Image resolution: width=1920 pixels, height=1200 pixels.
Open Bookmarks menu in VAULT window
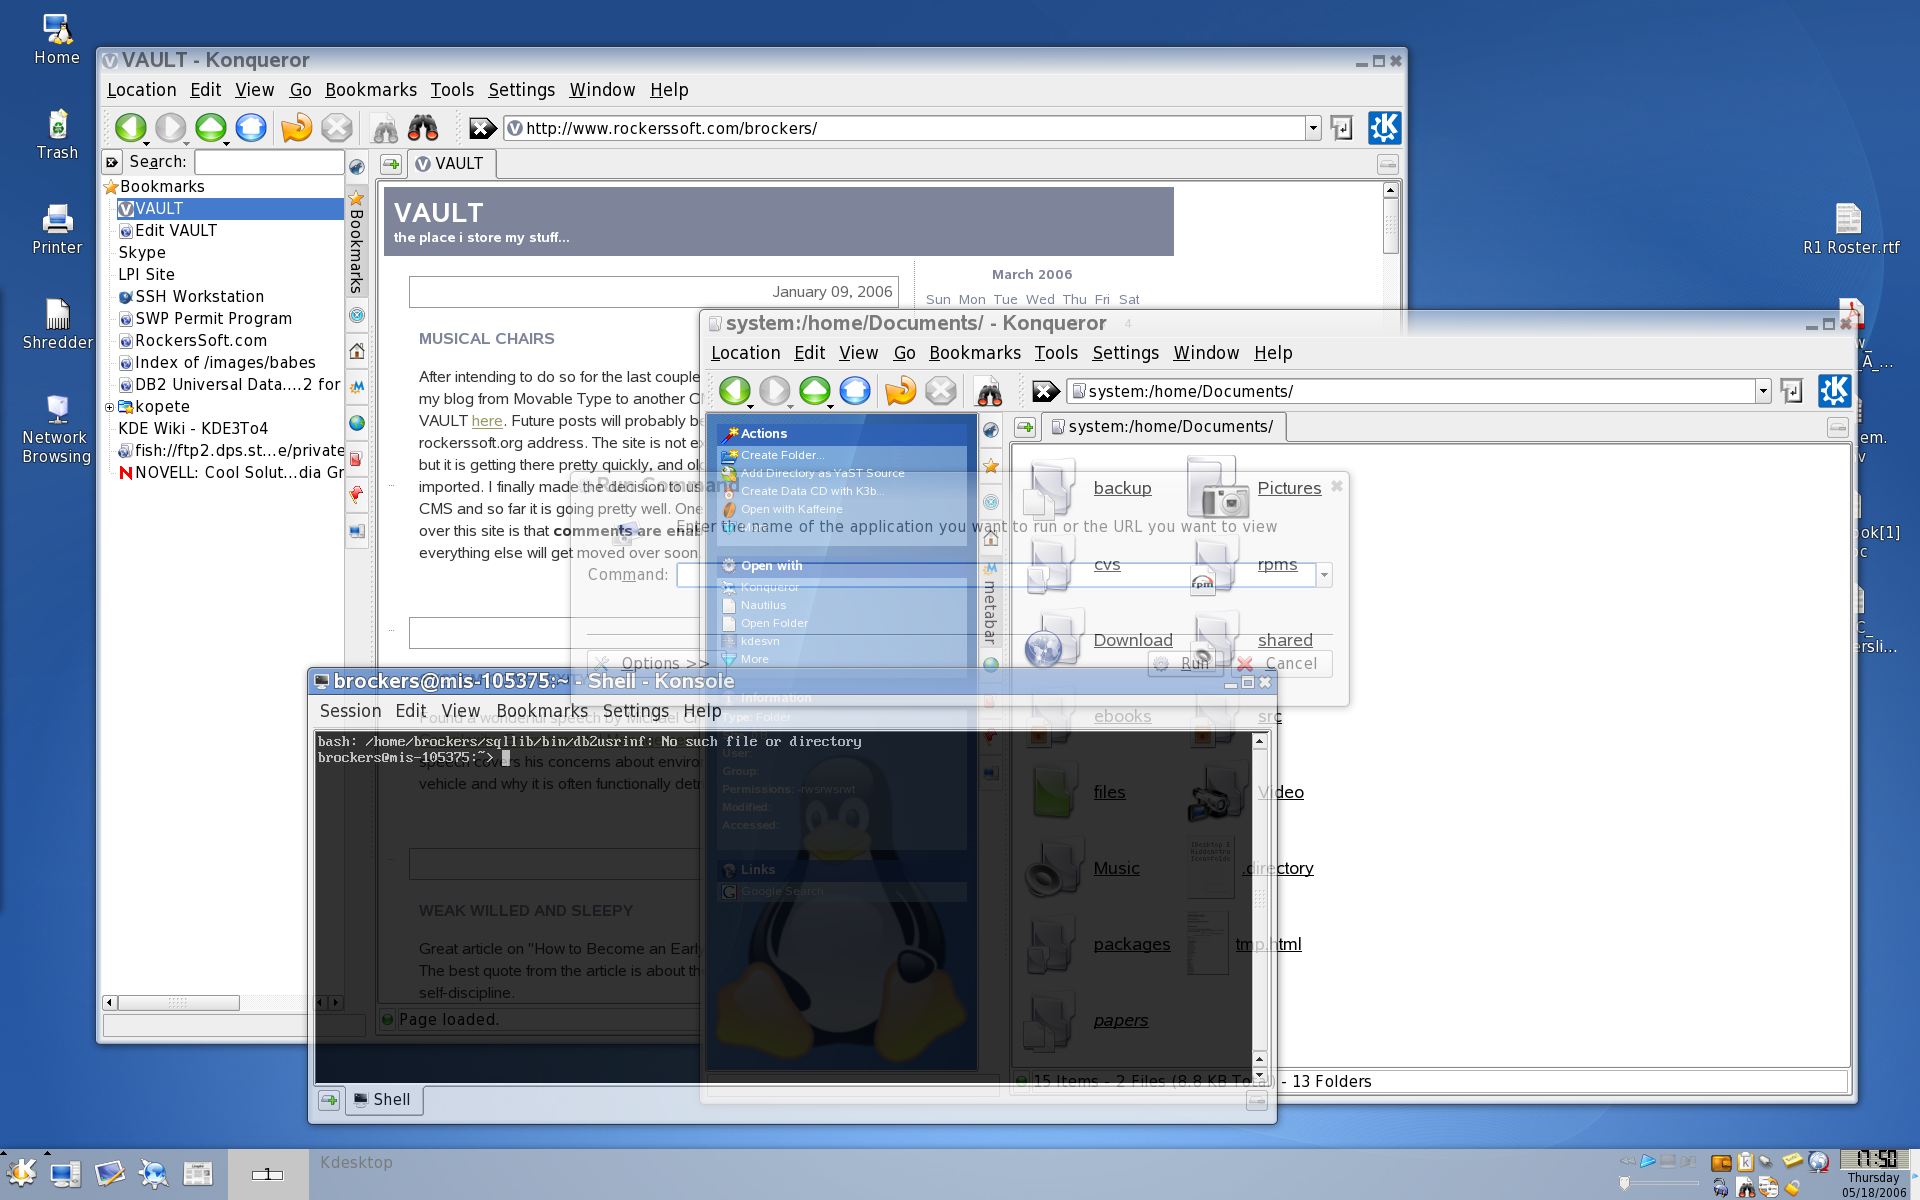tap(371, 90)
